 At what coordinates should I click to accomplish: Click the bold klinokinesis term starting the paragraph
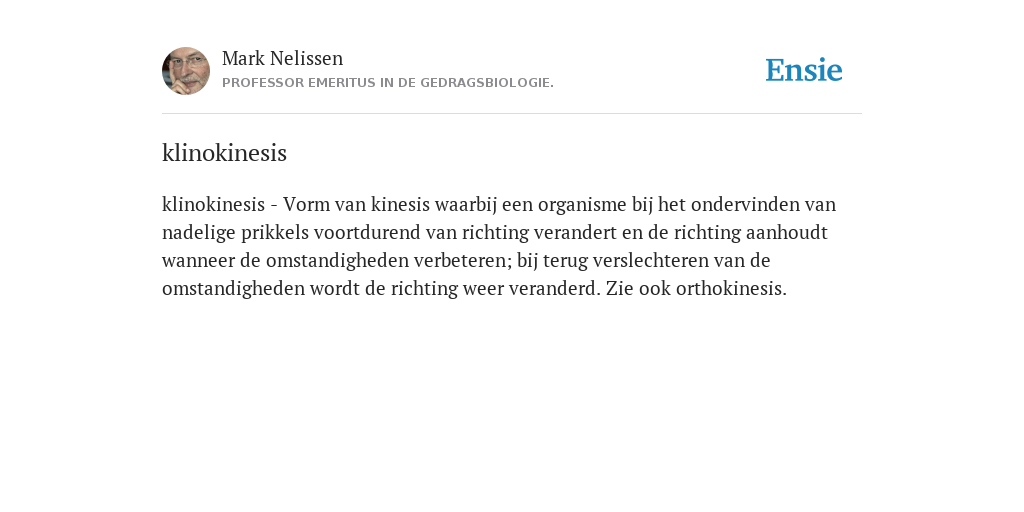pyautogui.click(x=213, y=204)
